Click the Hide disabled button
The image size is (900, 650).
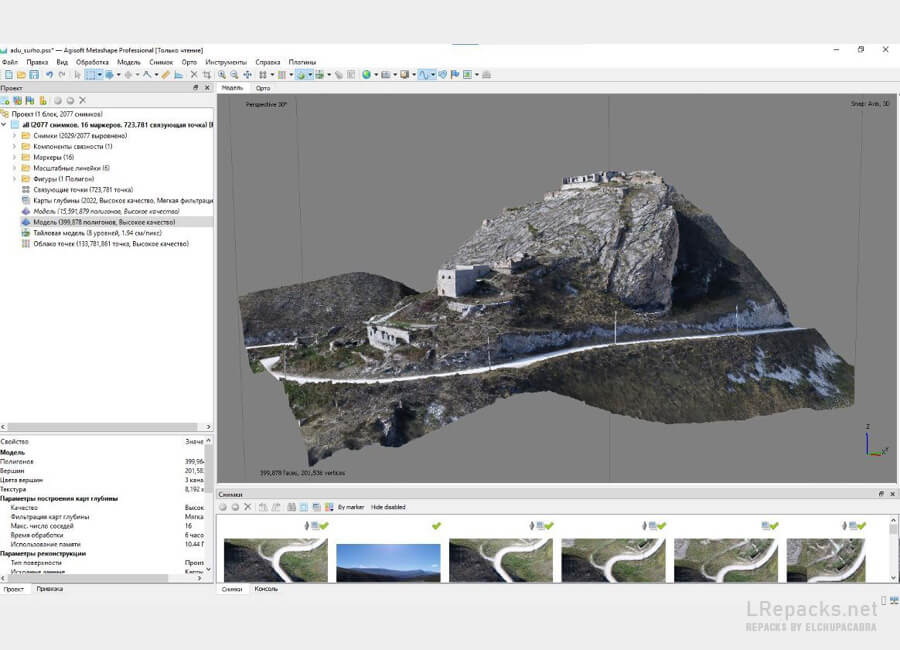pyautogui.click(x=388, y=507)
